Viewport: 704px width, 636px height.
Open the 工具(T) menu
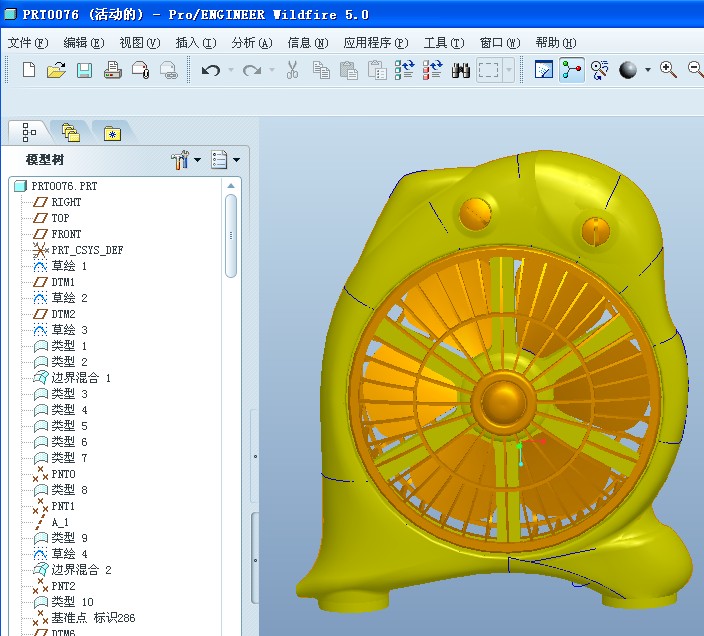click(x=444, y=43)
